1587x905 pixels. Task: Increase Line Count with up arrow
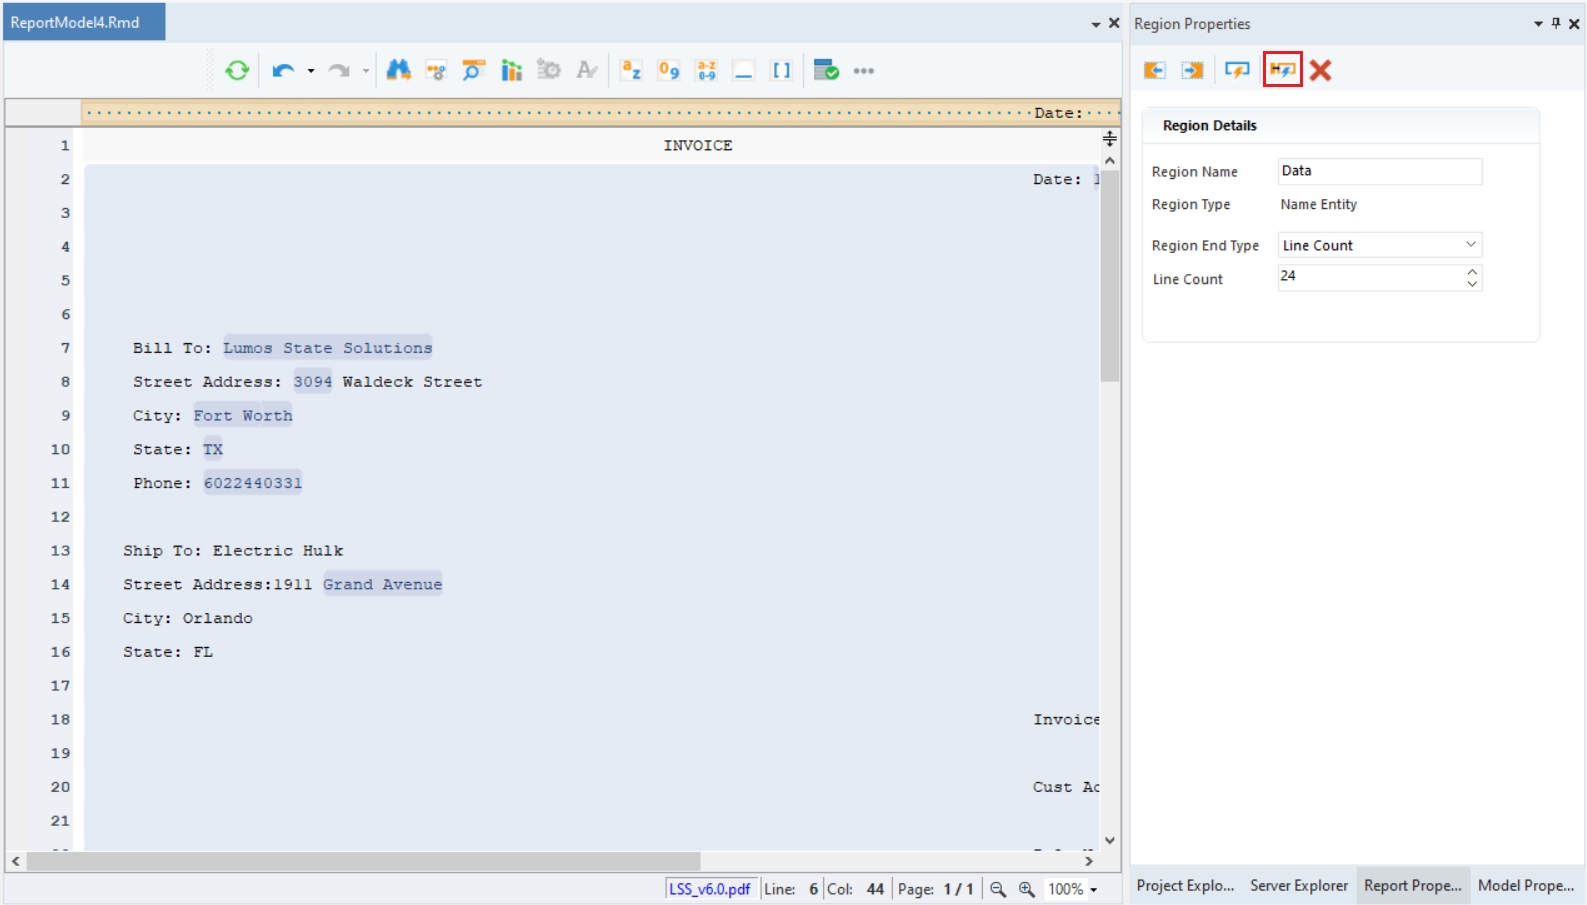pyautogui.click(x=1472, y=271)
